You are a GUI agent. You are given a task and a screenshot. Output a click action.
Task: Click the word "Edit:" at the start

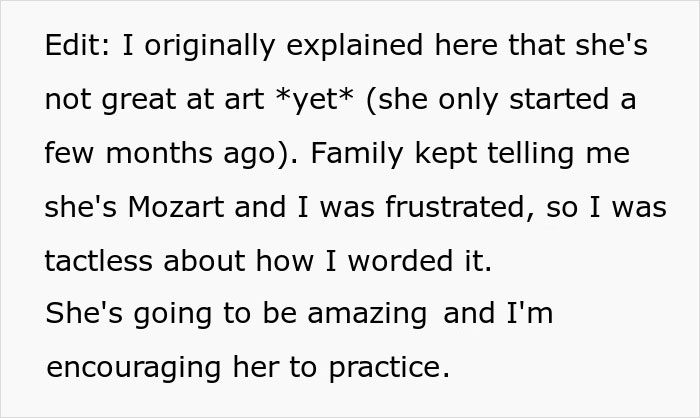[77, 45]
